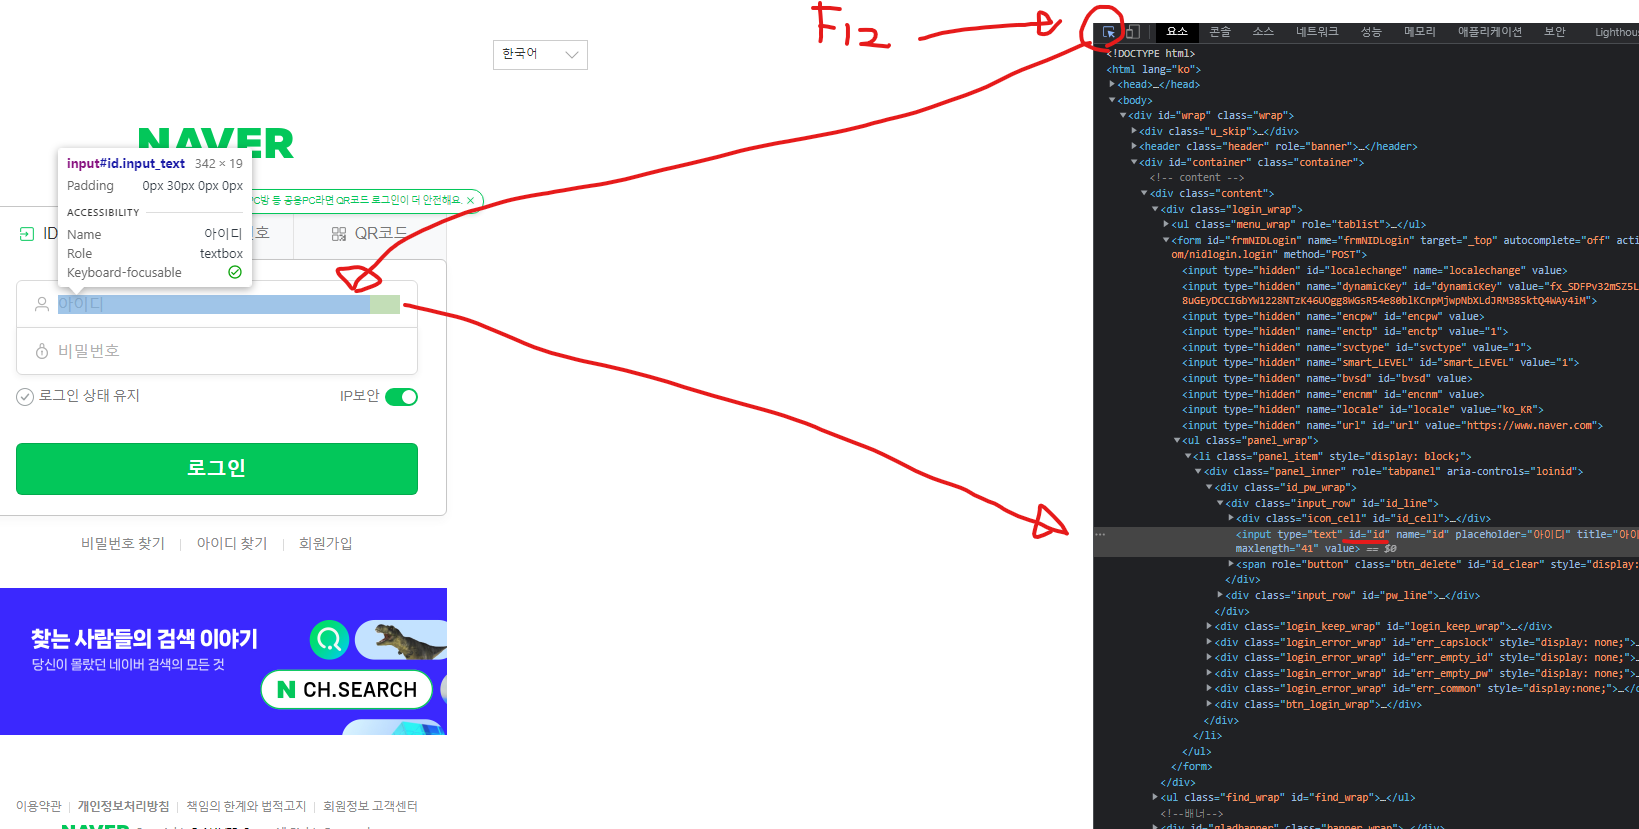1639x829 pixels.
Task: Open the 네트워크 DevTools tab
Action: point(1317,32)
